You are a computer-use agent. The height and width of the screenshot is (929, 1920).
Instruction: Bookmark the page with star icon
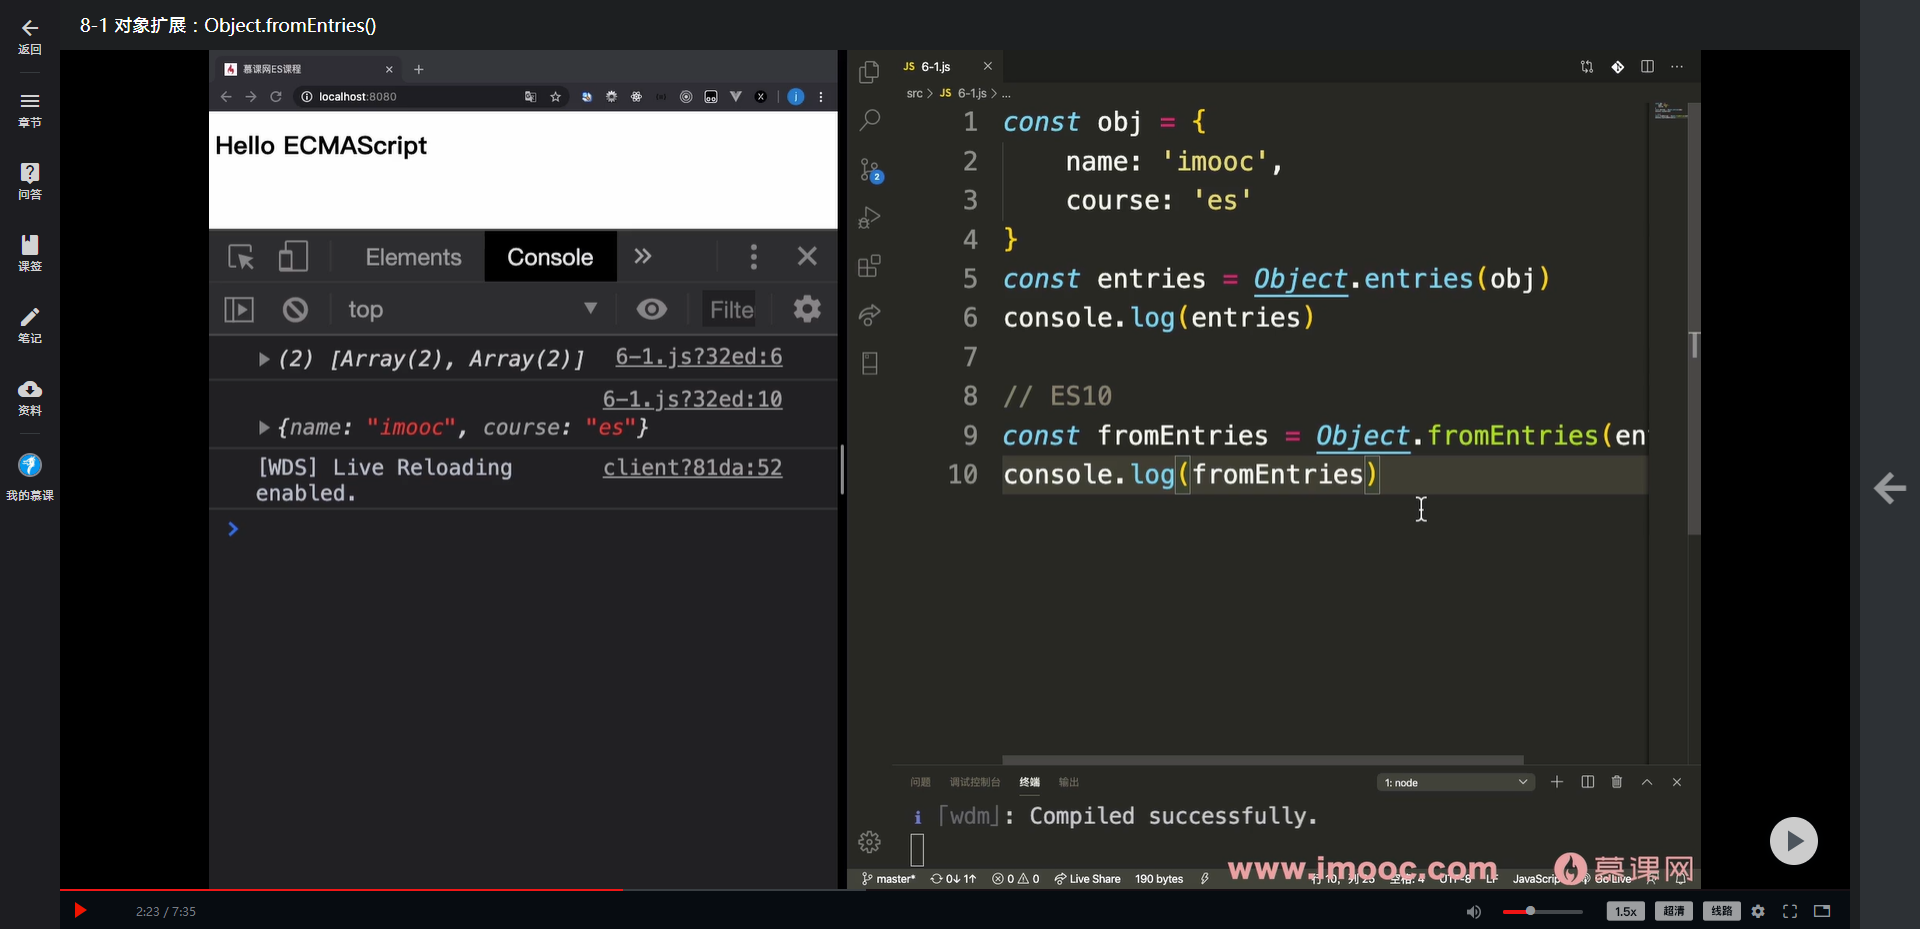pos(556,97)
